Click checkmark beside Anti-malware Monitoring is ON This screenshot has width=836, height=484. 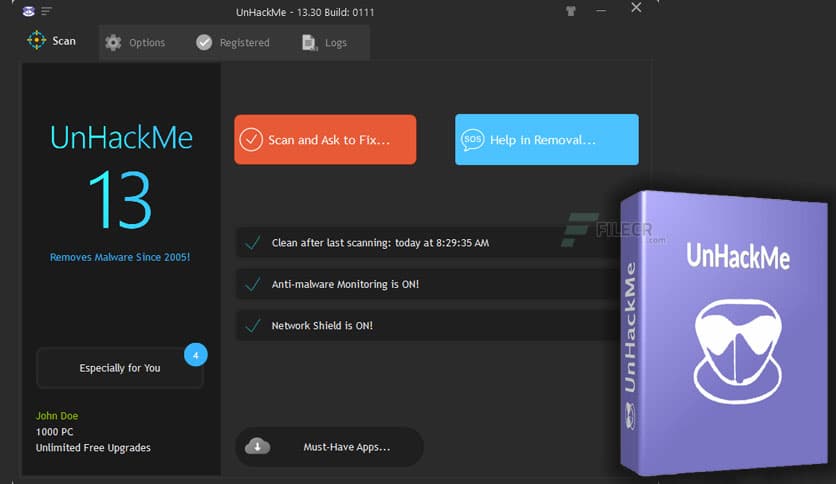tap(253, 284)
